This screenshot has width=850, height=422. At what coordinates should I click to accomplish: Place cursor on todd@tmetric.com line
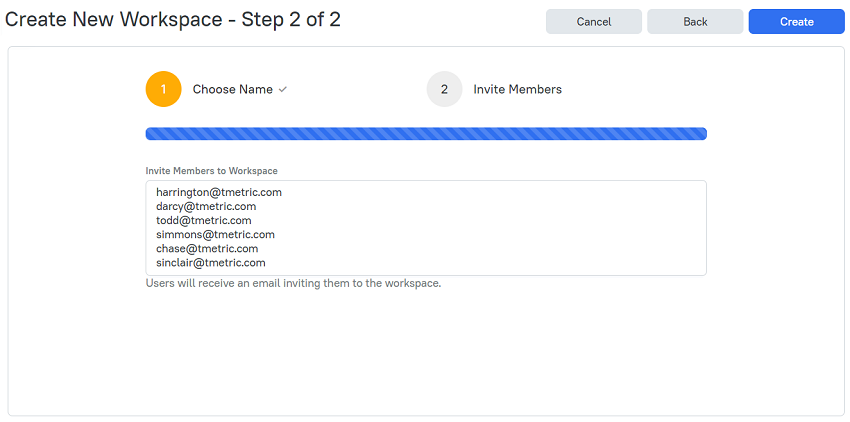click(204, 221)
